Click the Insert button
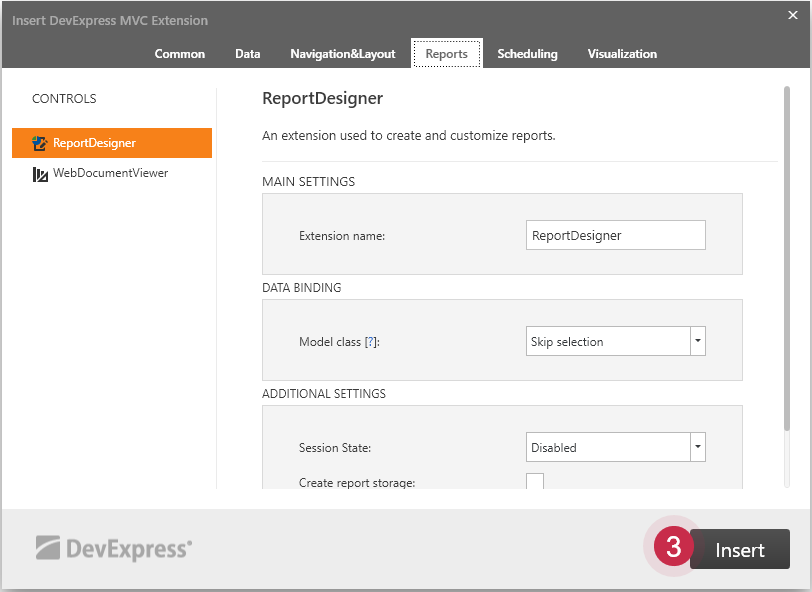 coord(740,549)
